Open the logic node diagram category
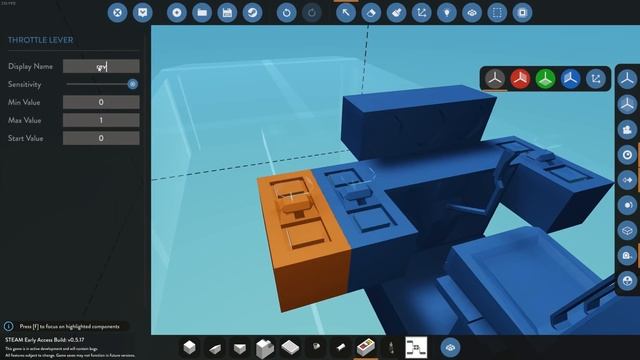 pos(416,347)
